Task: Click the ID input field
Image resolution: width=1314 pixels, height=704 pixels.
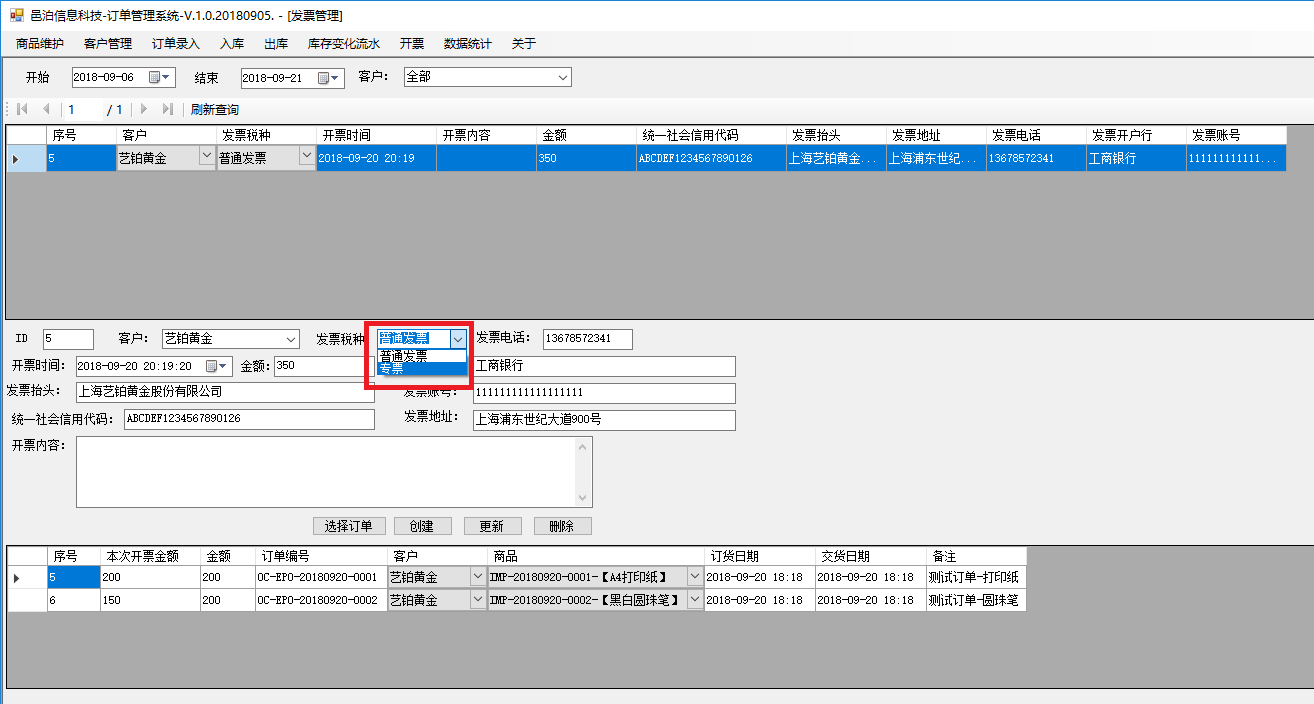Action: pyautogui.click(x=68, y=339)
